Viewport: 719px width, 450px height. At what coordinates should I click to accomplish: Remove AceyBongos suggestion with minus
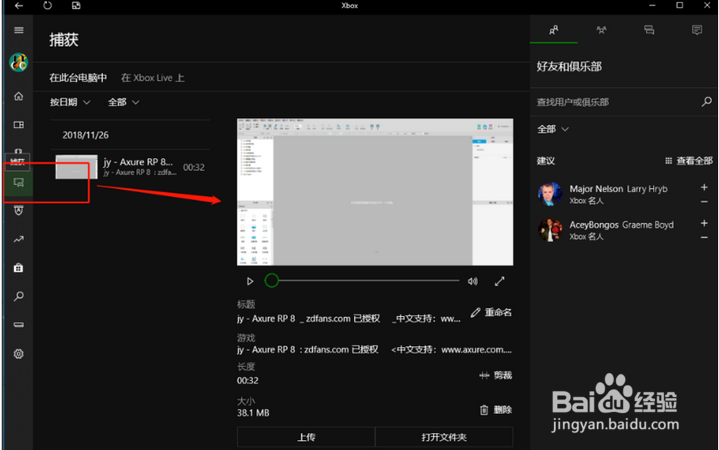704,237
